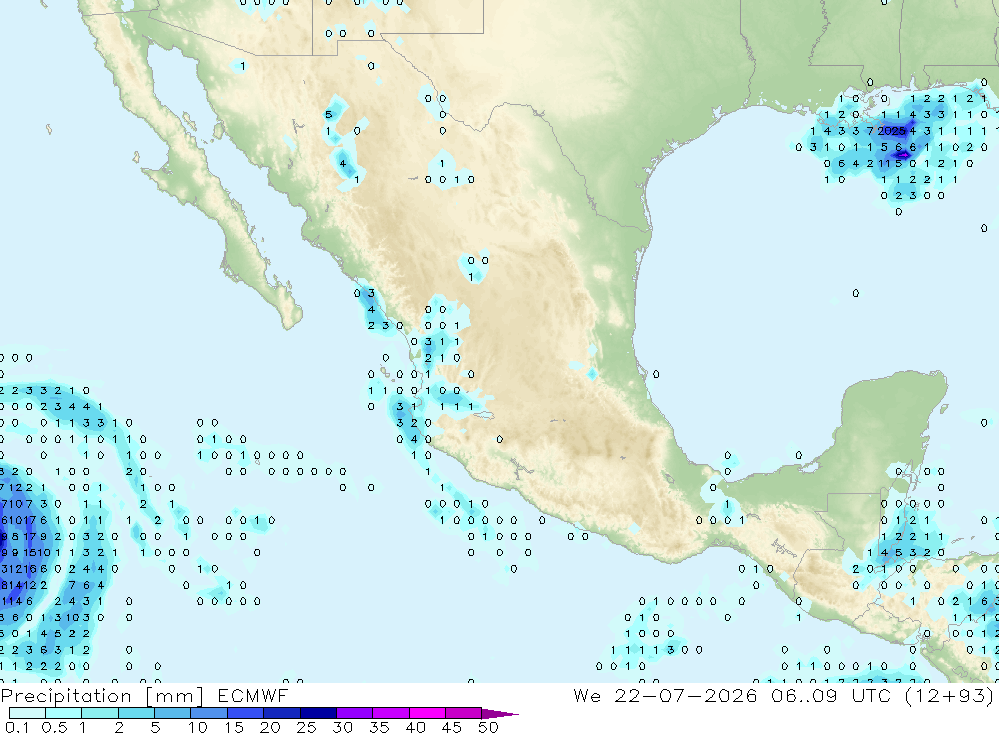Click the word "Precipitation" in the title

[x=66, y=696]
